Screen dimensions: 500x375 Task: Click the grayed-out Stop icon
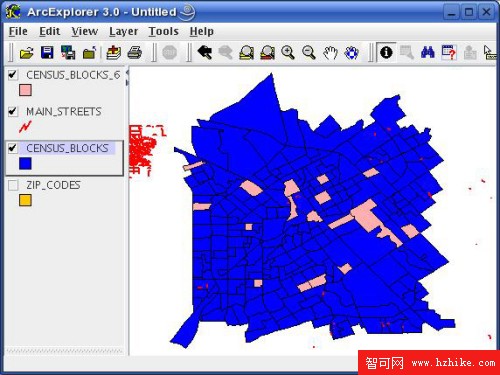pos(169,53)
